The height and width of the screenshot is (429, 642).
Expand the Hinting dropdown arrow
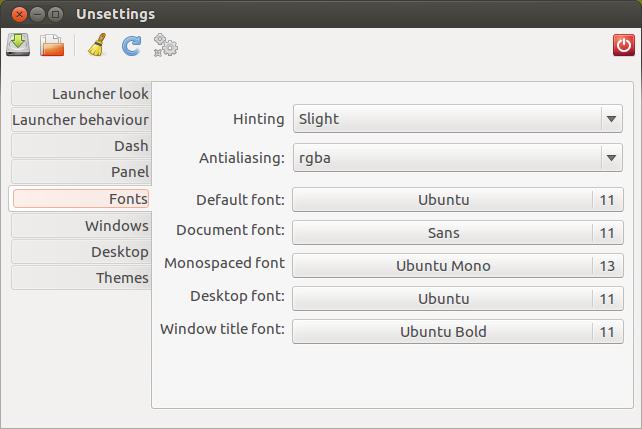(x=611, y=119)
